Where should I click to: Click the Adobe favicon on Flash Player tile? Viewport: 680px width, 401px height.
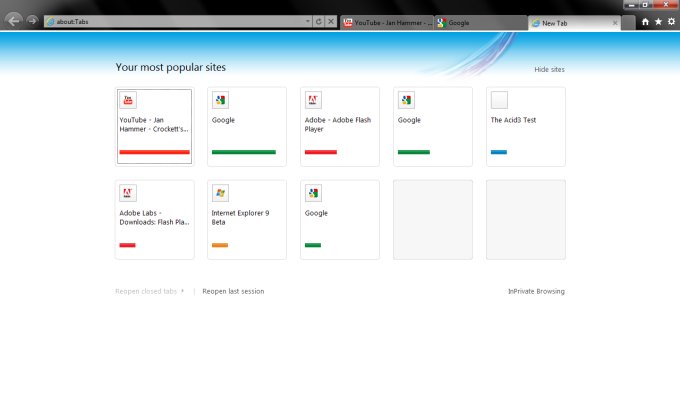[313, 100]
